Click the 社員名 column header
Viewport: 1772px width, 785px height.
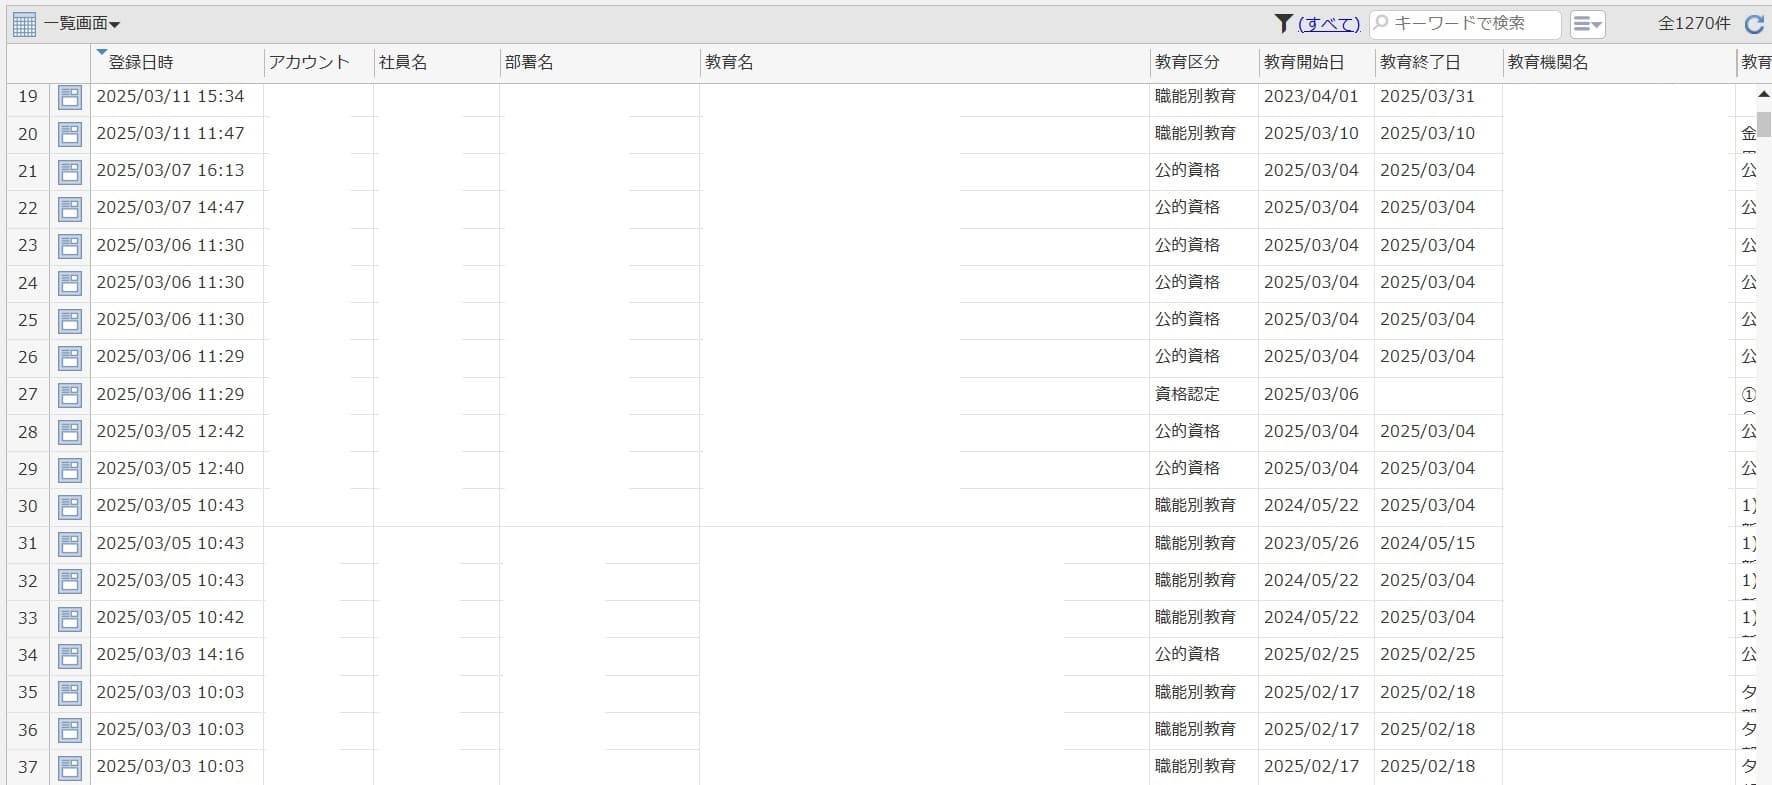[403, 62]
